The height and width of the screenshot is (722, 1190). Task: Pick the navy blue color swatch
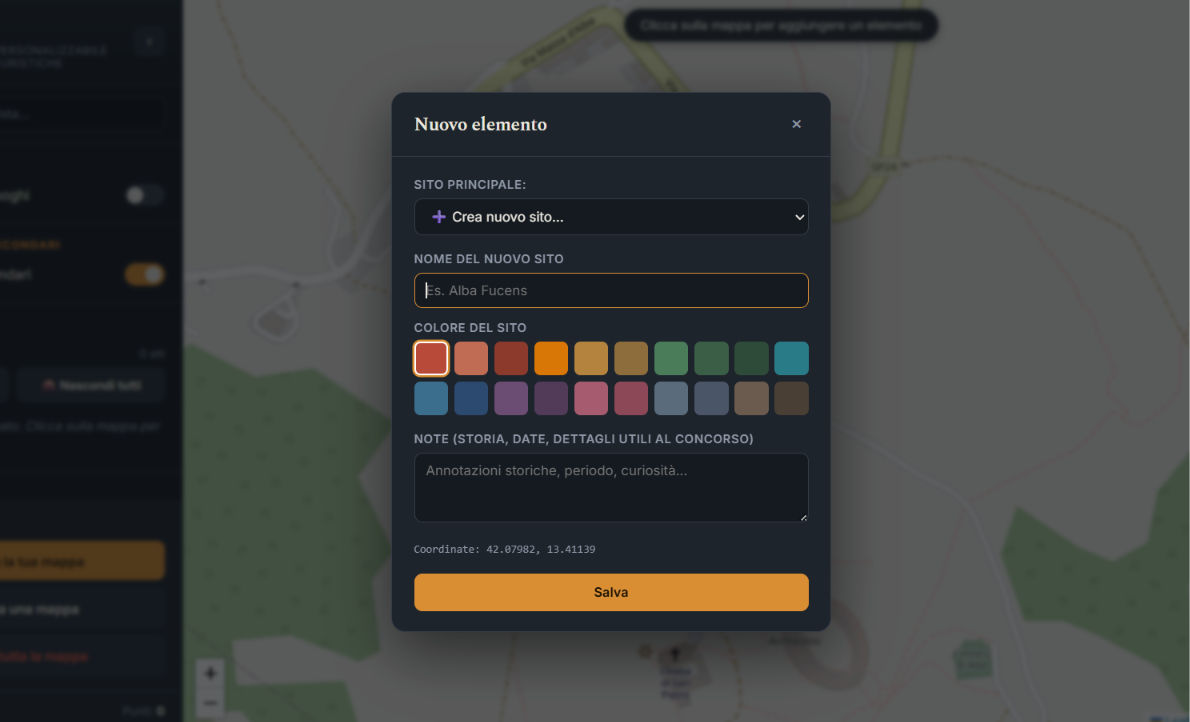tap(471, 399)
